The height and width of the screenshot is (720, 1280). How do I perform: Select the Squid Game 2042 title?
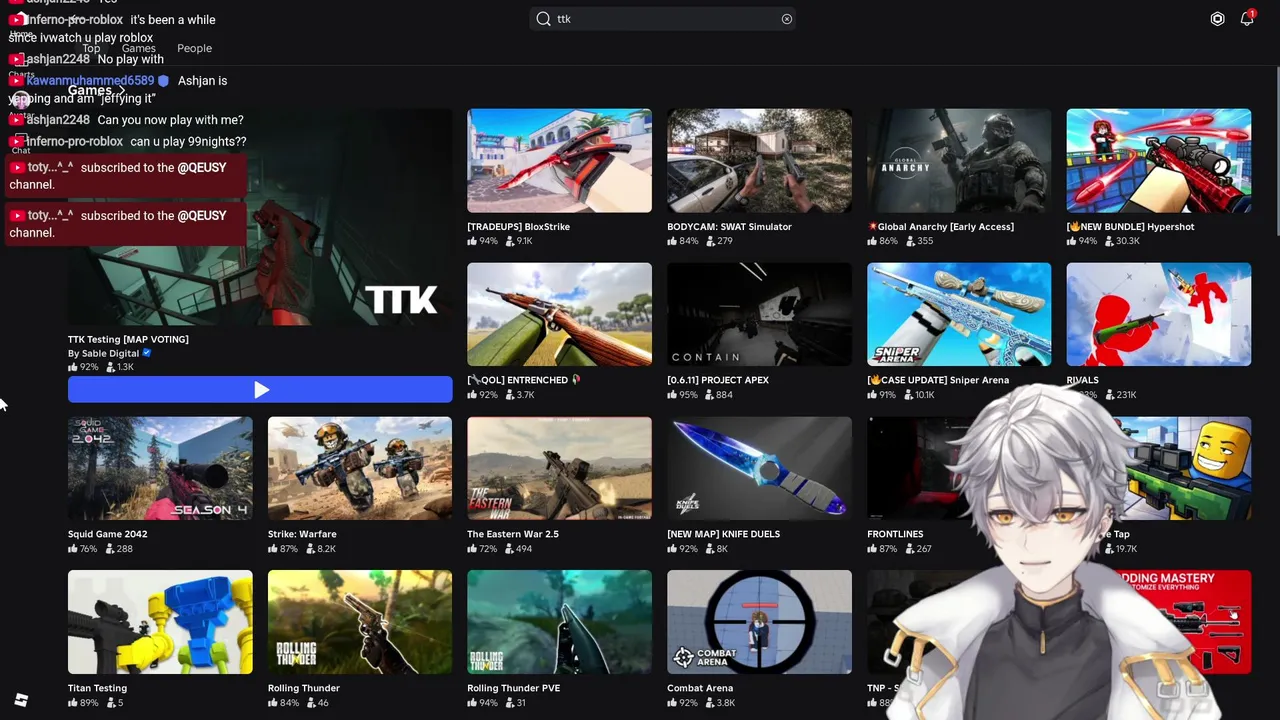tap(107, 534)
